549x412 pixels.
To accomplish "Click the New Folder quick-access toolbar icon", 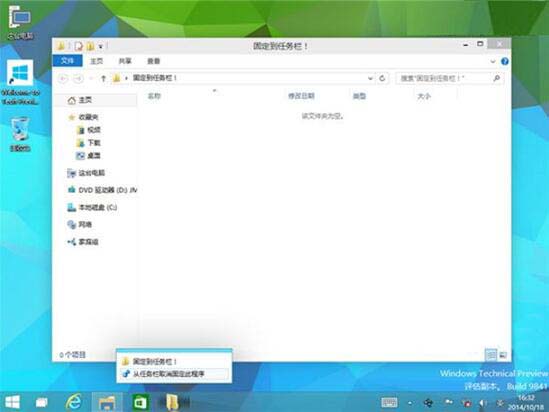I will pos(90,46).
